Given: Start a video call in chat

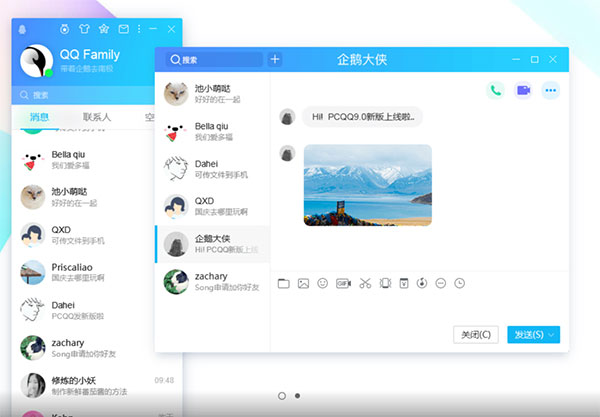Looking at the screenshot, I should [523, 90].
